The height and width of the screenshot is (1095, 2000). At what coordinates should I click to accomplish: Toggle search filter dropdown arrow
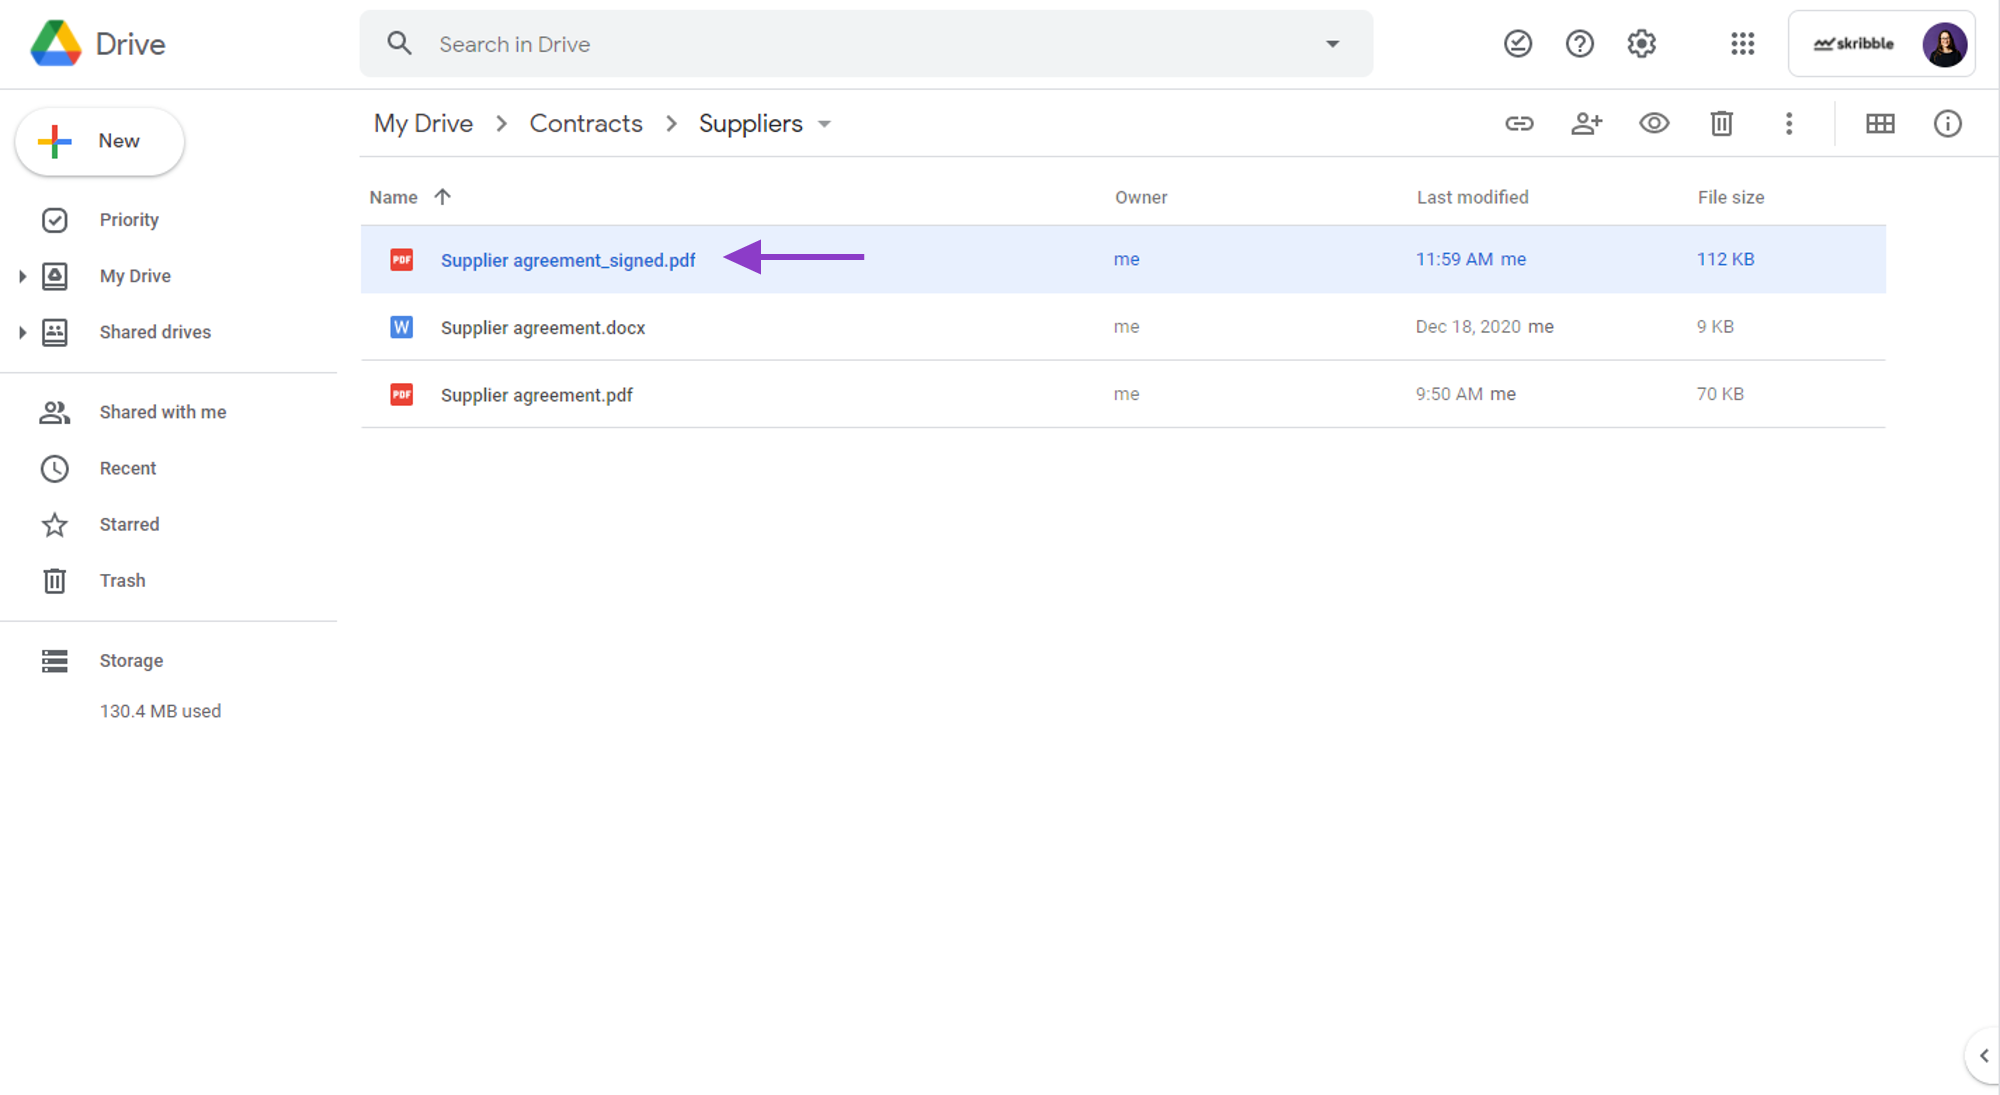(1332, 43)
